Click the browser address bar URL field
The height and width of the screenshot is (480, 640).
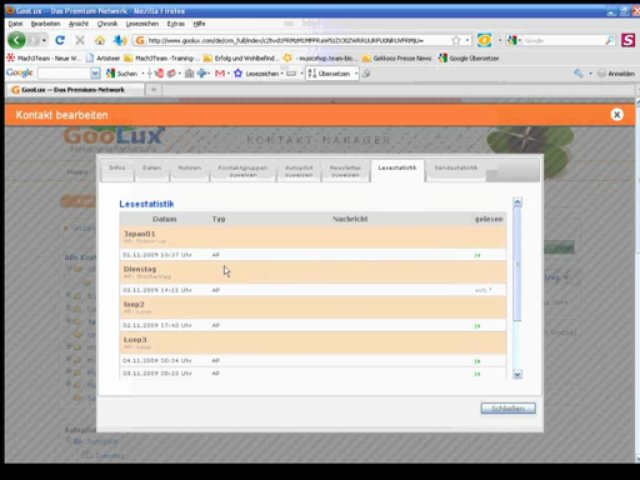tap(290, 41)
